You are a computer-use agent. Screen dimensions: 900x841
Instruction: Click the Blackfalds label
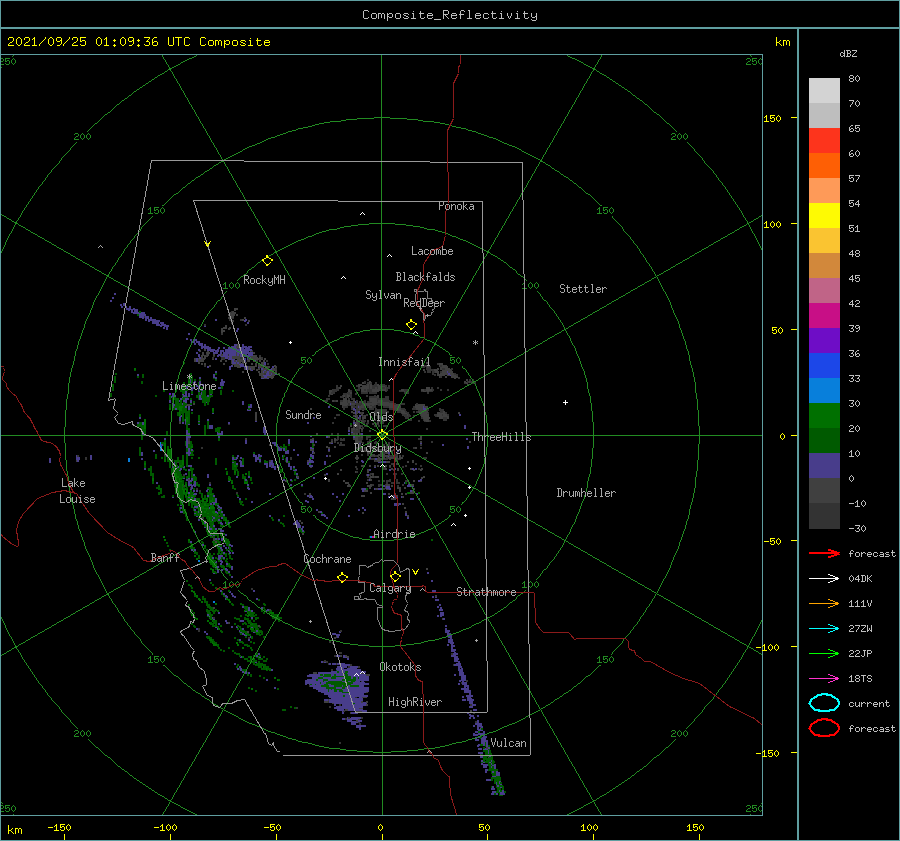(425, 277)
